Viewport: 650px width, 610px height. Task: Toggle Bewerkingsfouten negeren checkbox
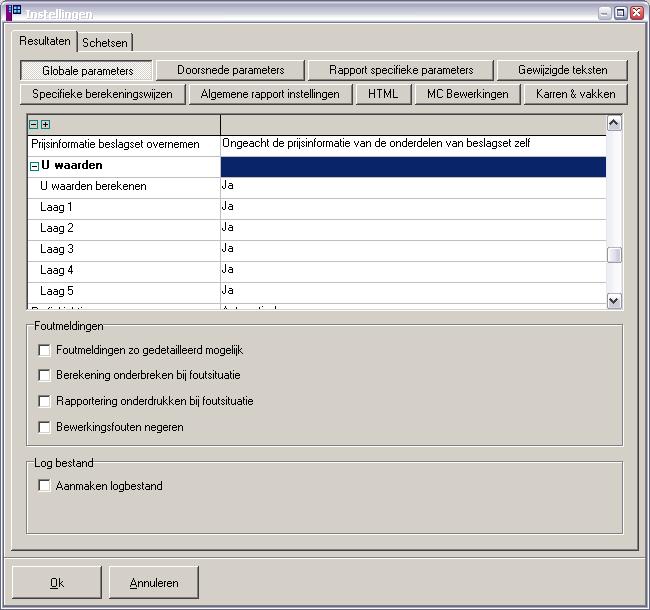pos(44,427)
